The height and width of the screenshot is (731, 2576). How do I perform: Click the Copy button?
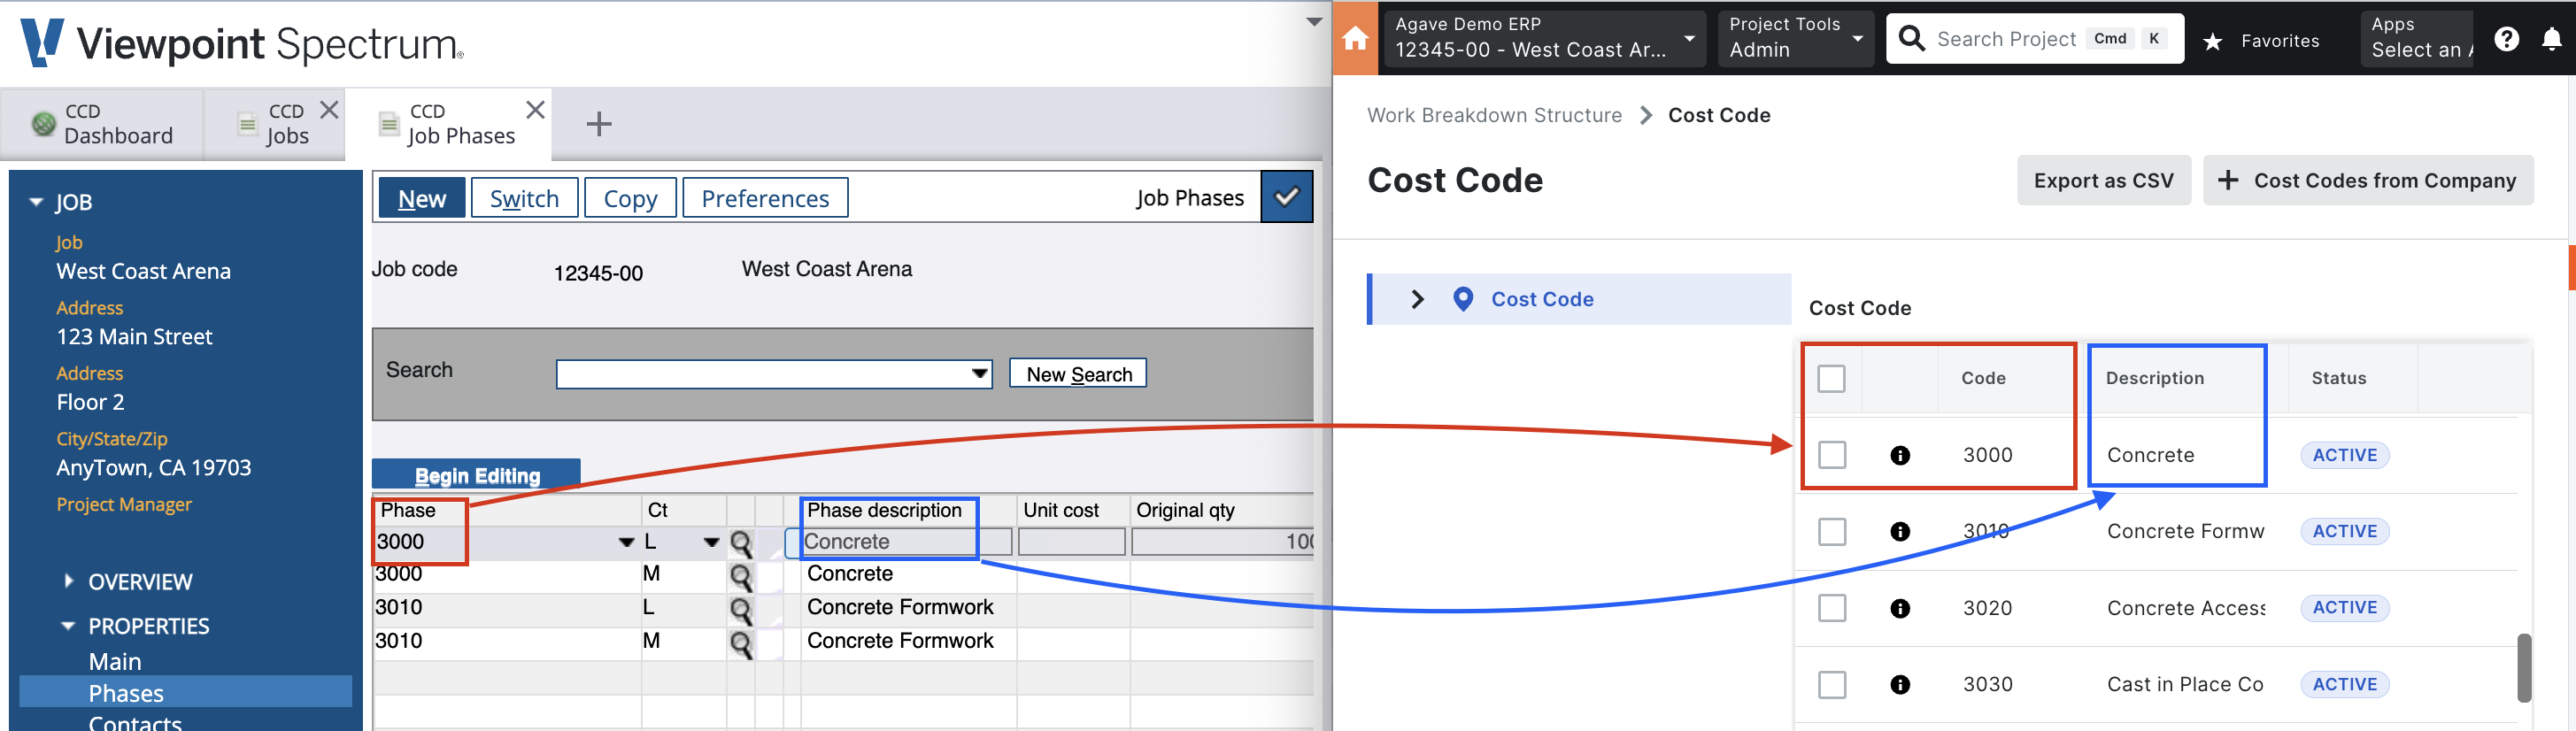630,198
